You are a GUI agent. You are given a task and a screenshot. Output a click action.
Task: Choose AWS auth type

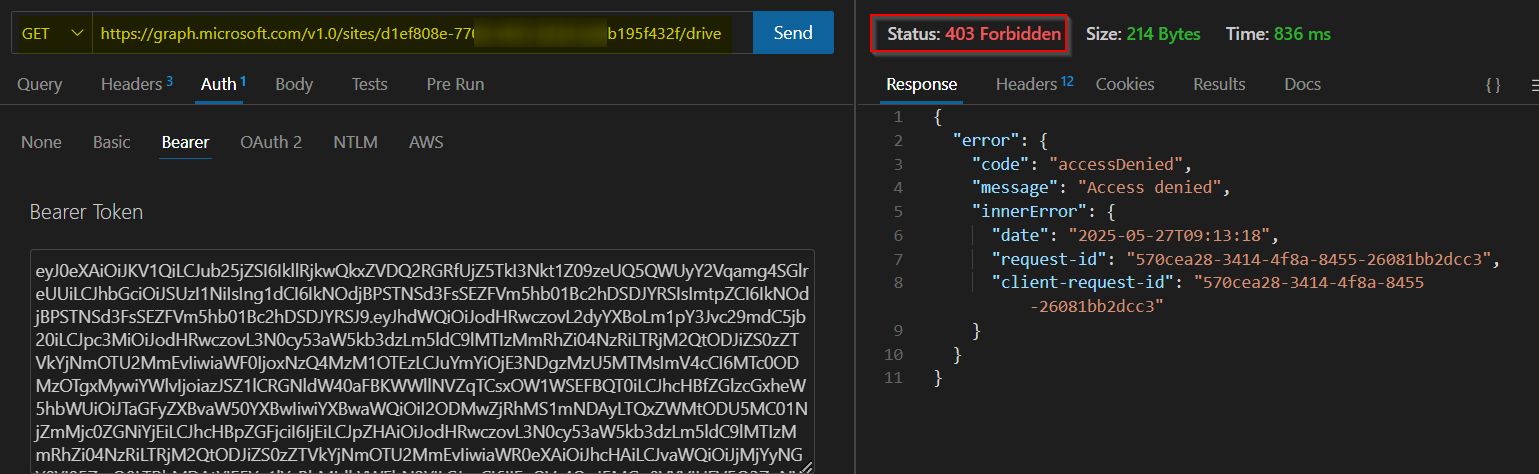[426, 142]
